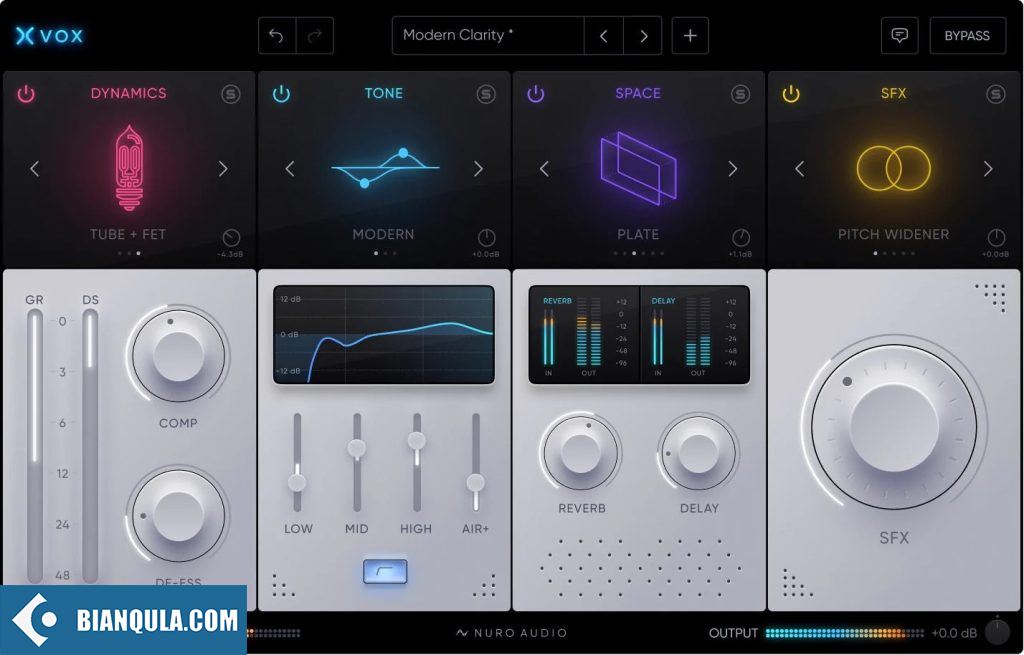
Task: Click the +0.0 dB output value
Action: pos(954,633)
